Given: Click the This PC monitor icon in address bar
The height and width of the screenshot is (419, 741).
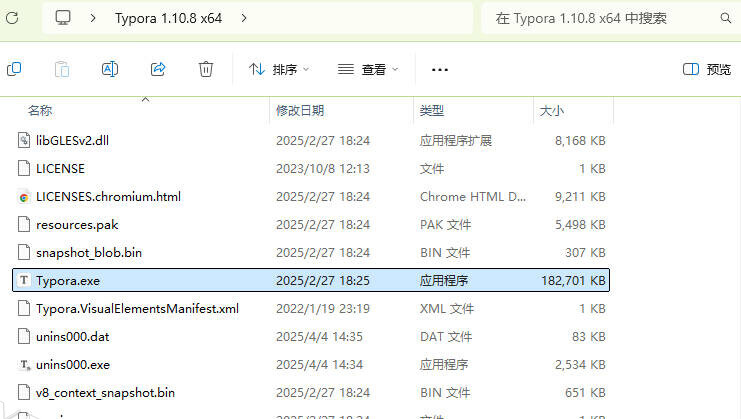Looking at the screenshot, I should (63, 18).
